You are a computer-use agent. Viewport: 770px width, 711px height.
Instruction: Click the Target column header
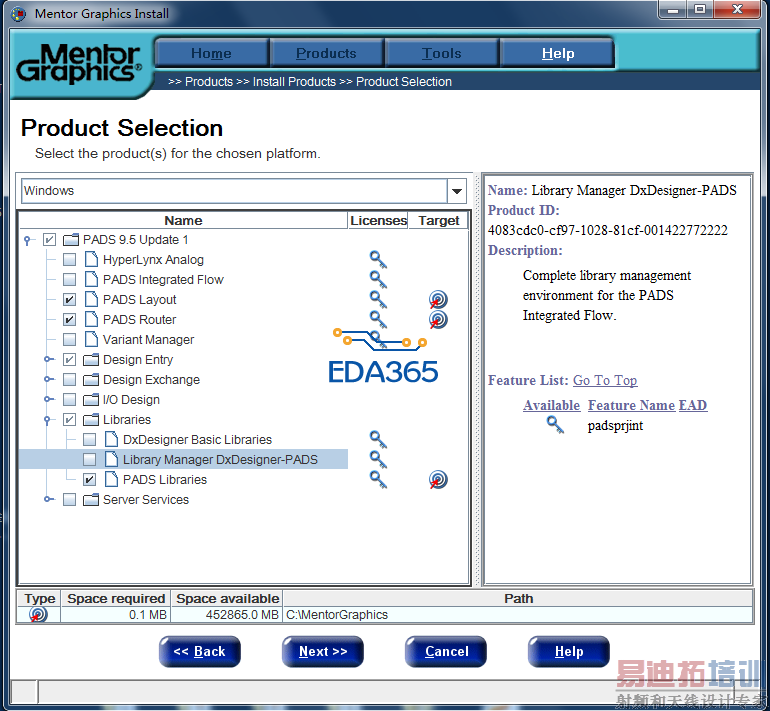coord(439,220)
